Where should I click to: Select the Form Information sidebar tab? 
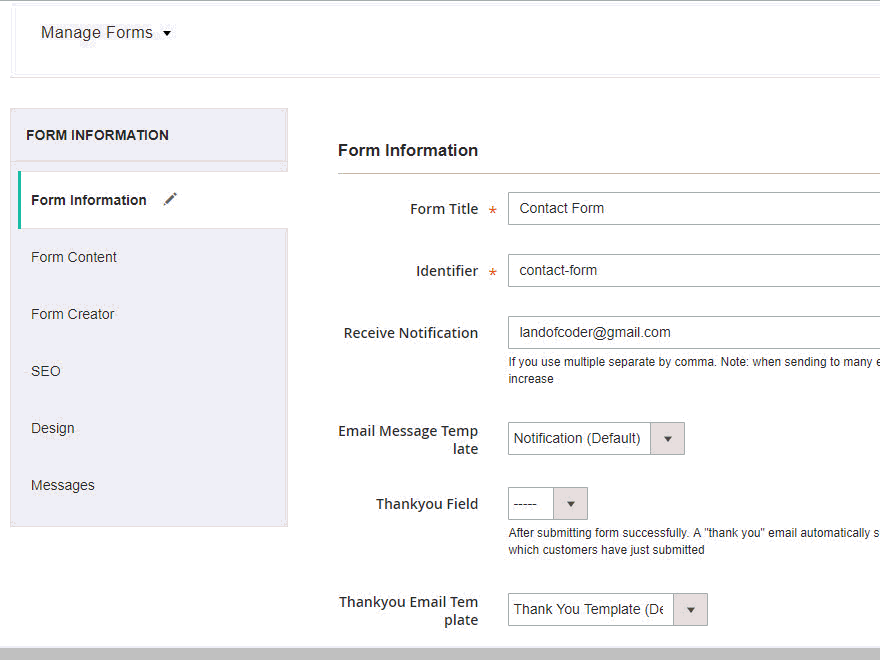pos(89,200)
